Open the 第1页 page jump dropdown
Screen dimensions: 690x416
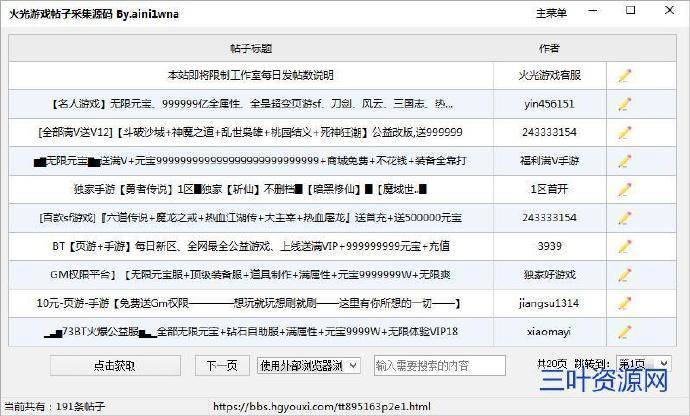click(x=644, y=364)
